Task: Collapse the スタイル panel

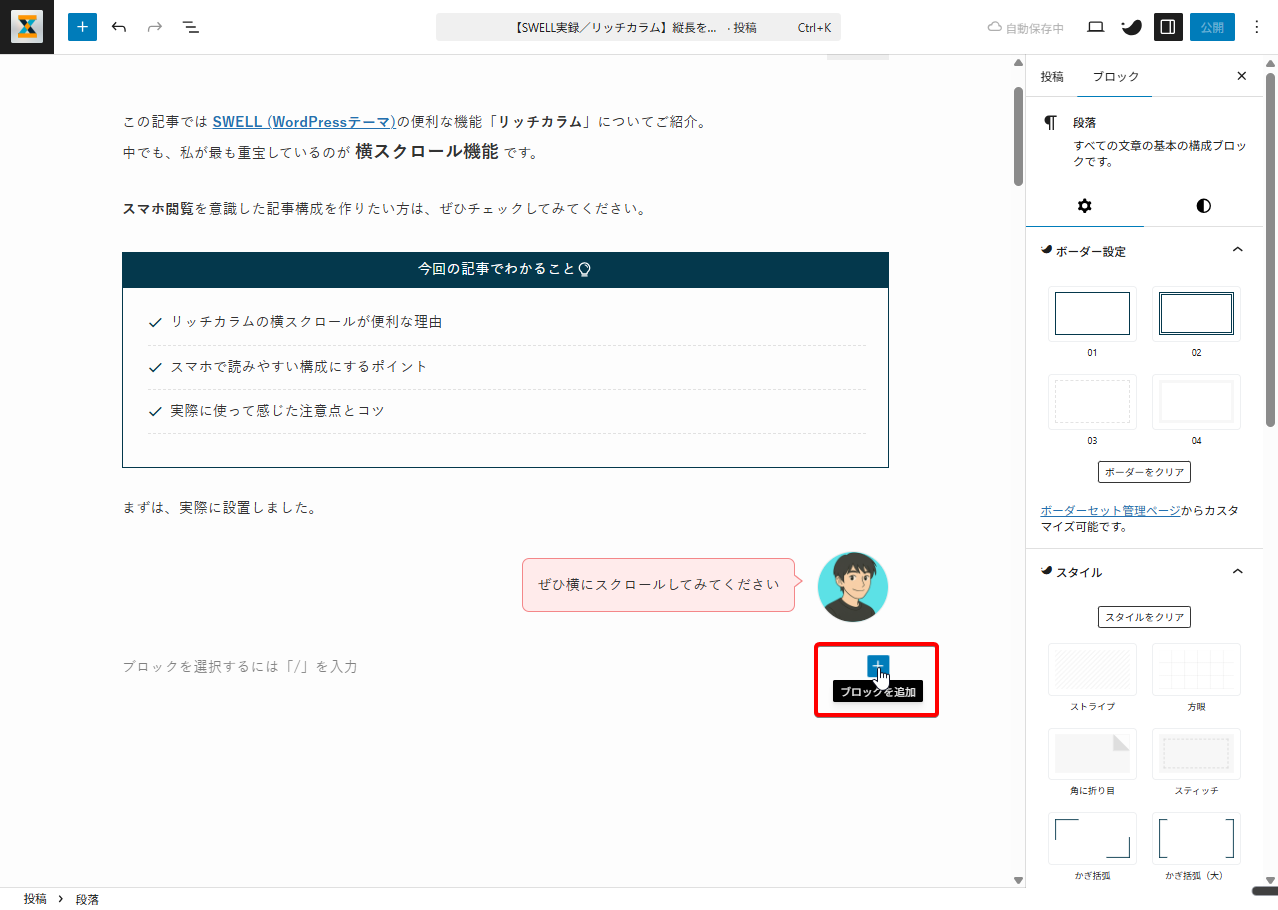Action: 1237,572
